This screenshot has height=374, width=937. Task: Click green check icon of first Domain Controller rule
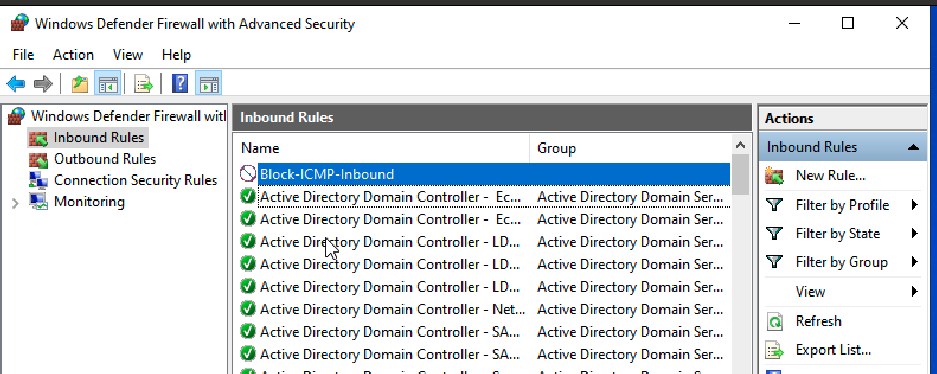click(247, 197)
